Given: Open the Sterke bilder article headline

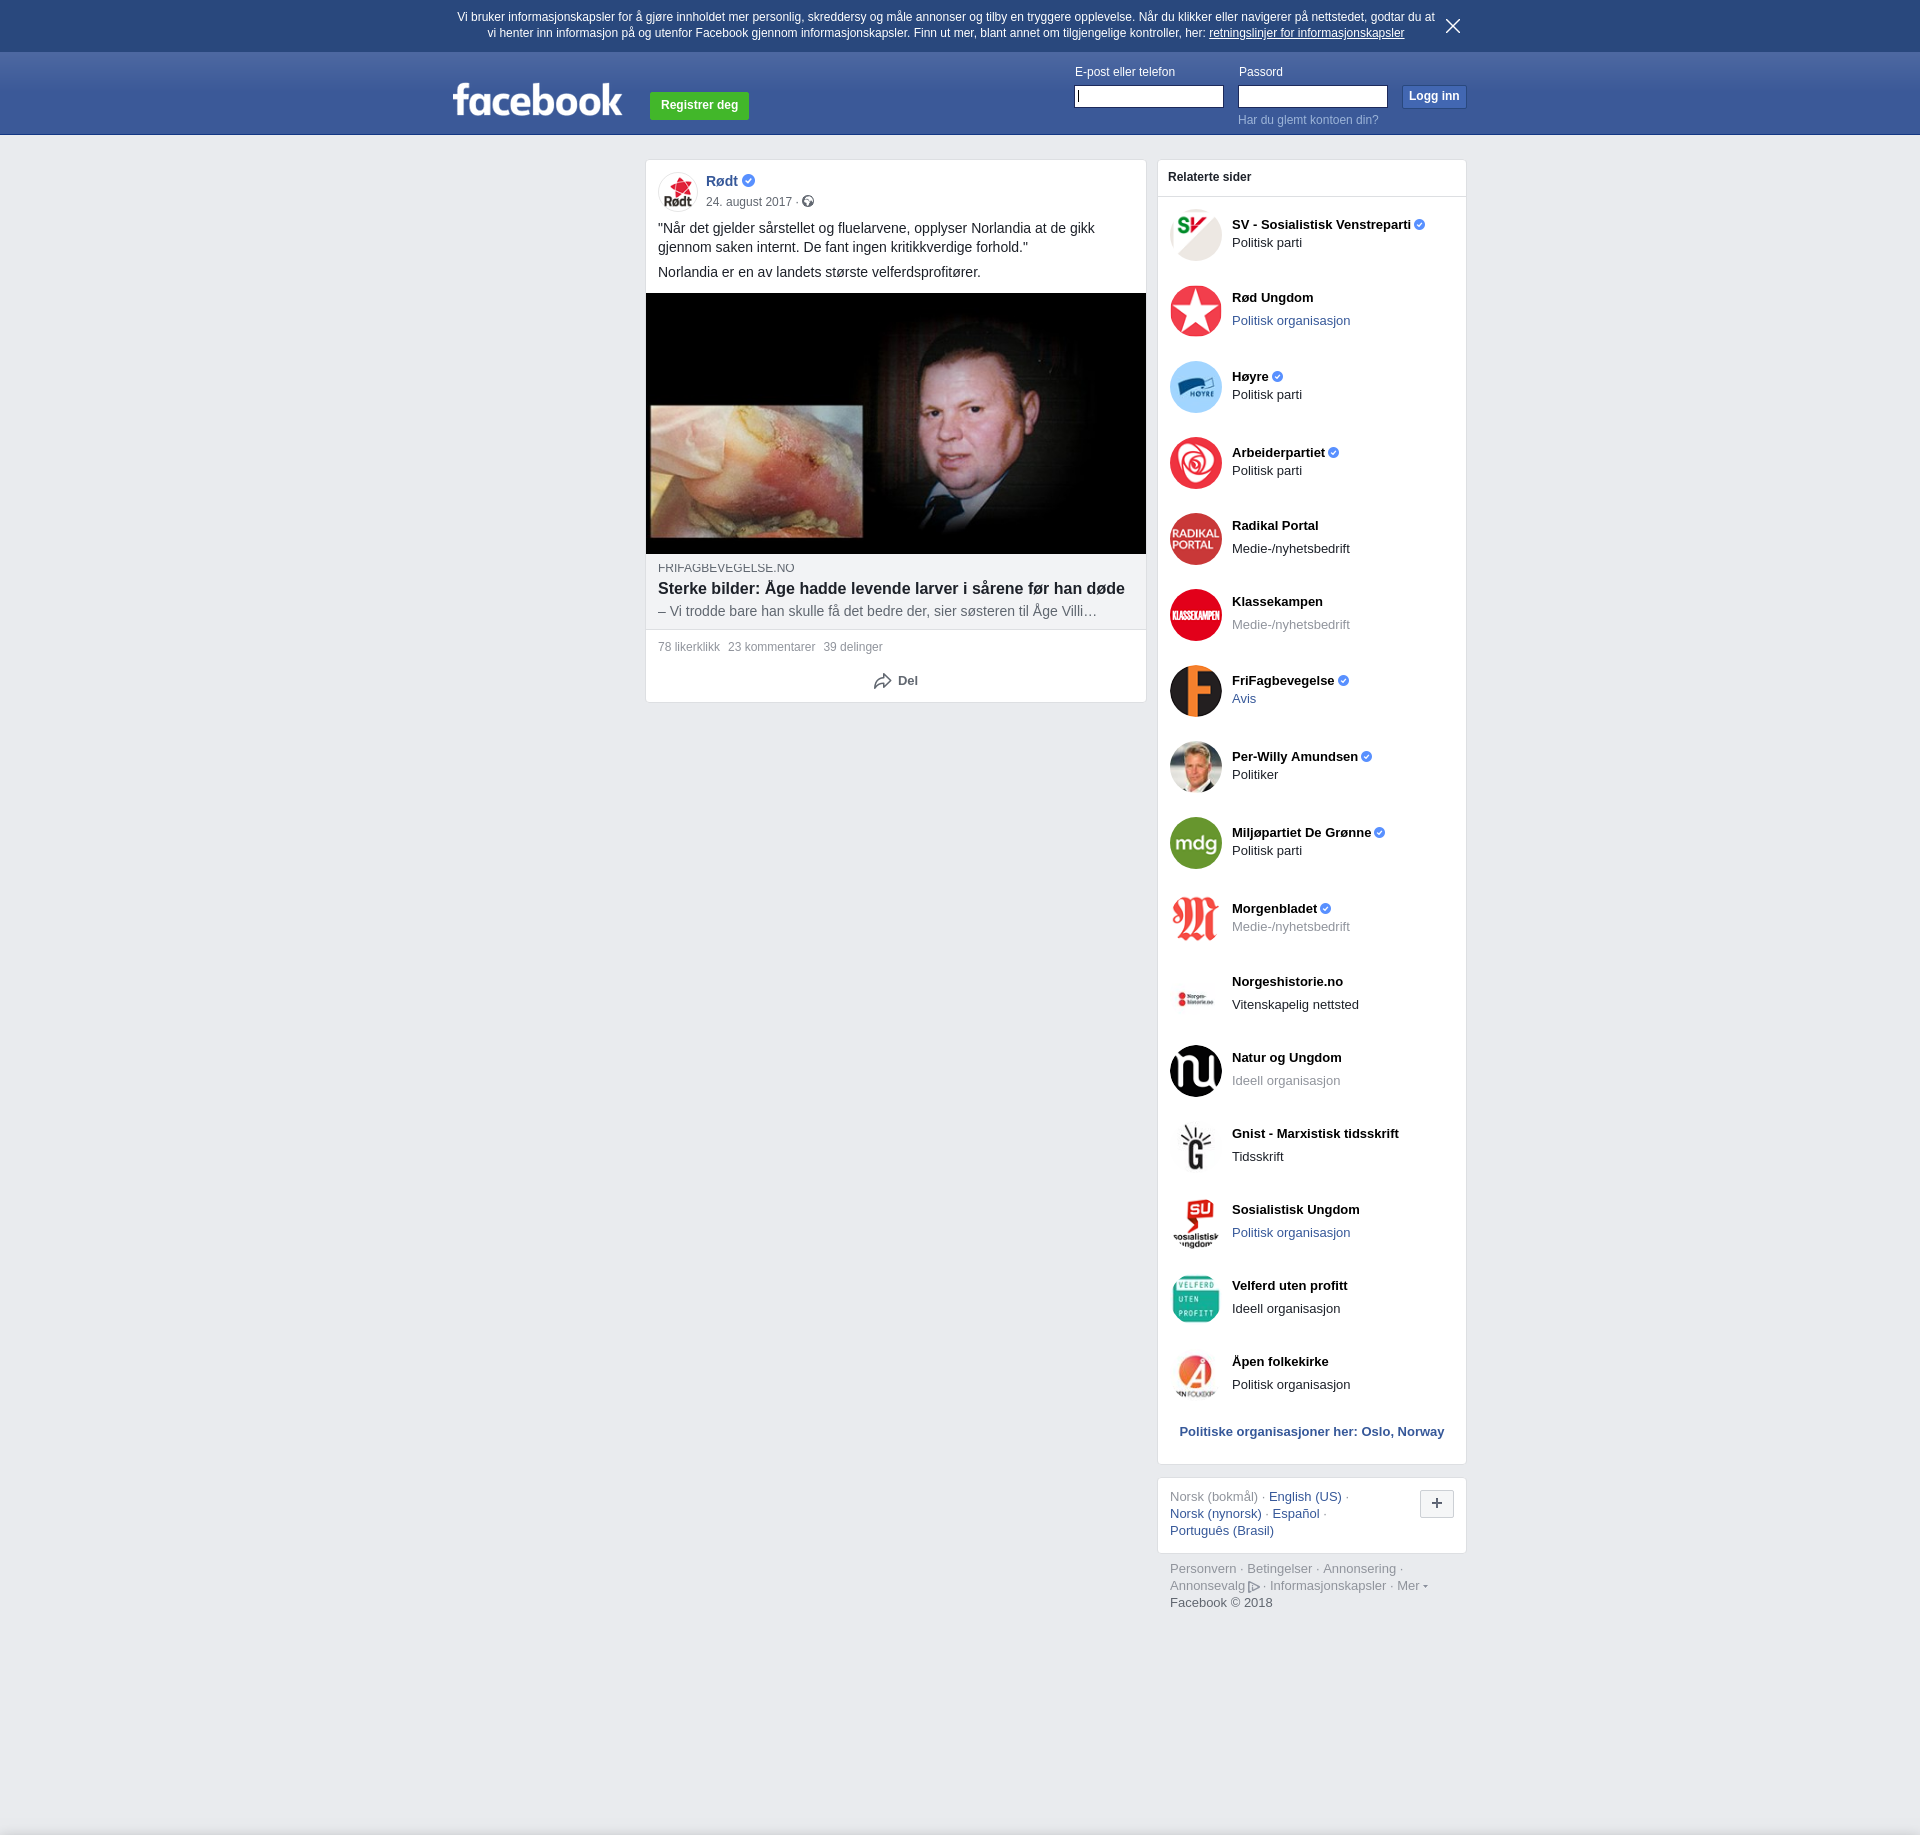Looking at the screenshot, I should (x=891, y=589).
